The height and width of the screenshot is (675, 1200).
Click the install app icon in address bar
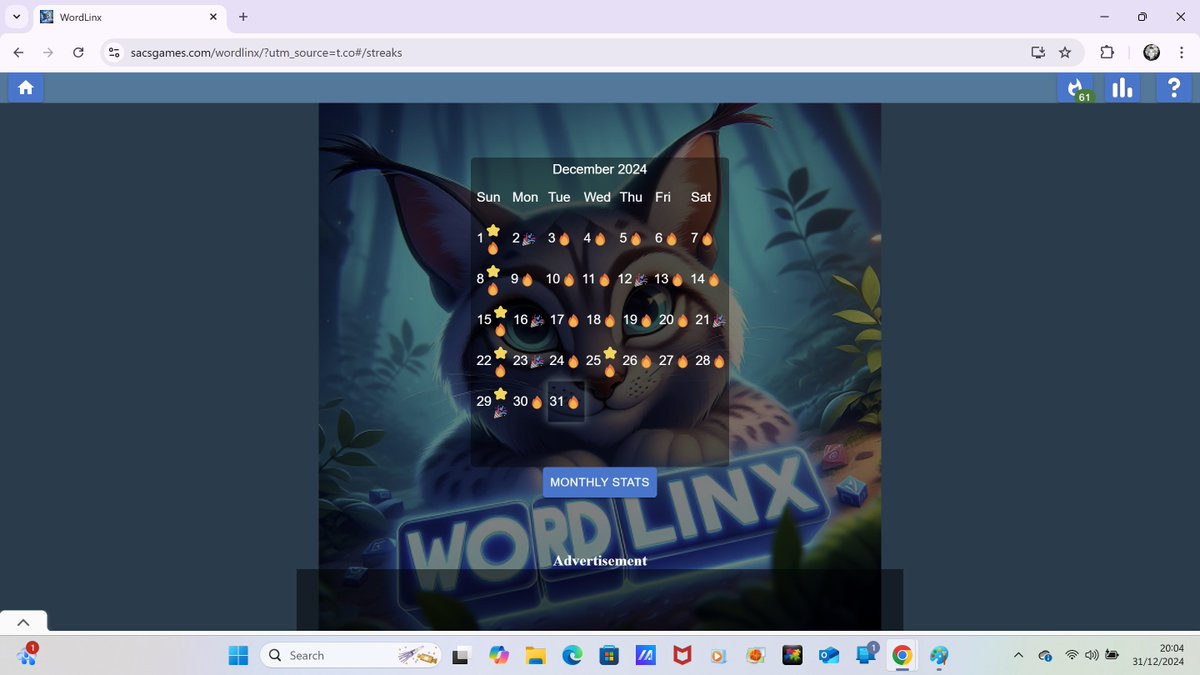(1037, 52)
